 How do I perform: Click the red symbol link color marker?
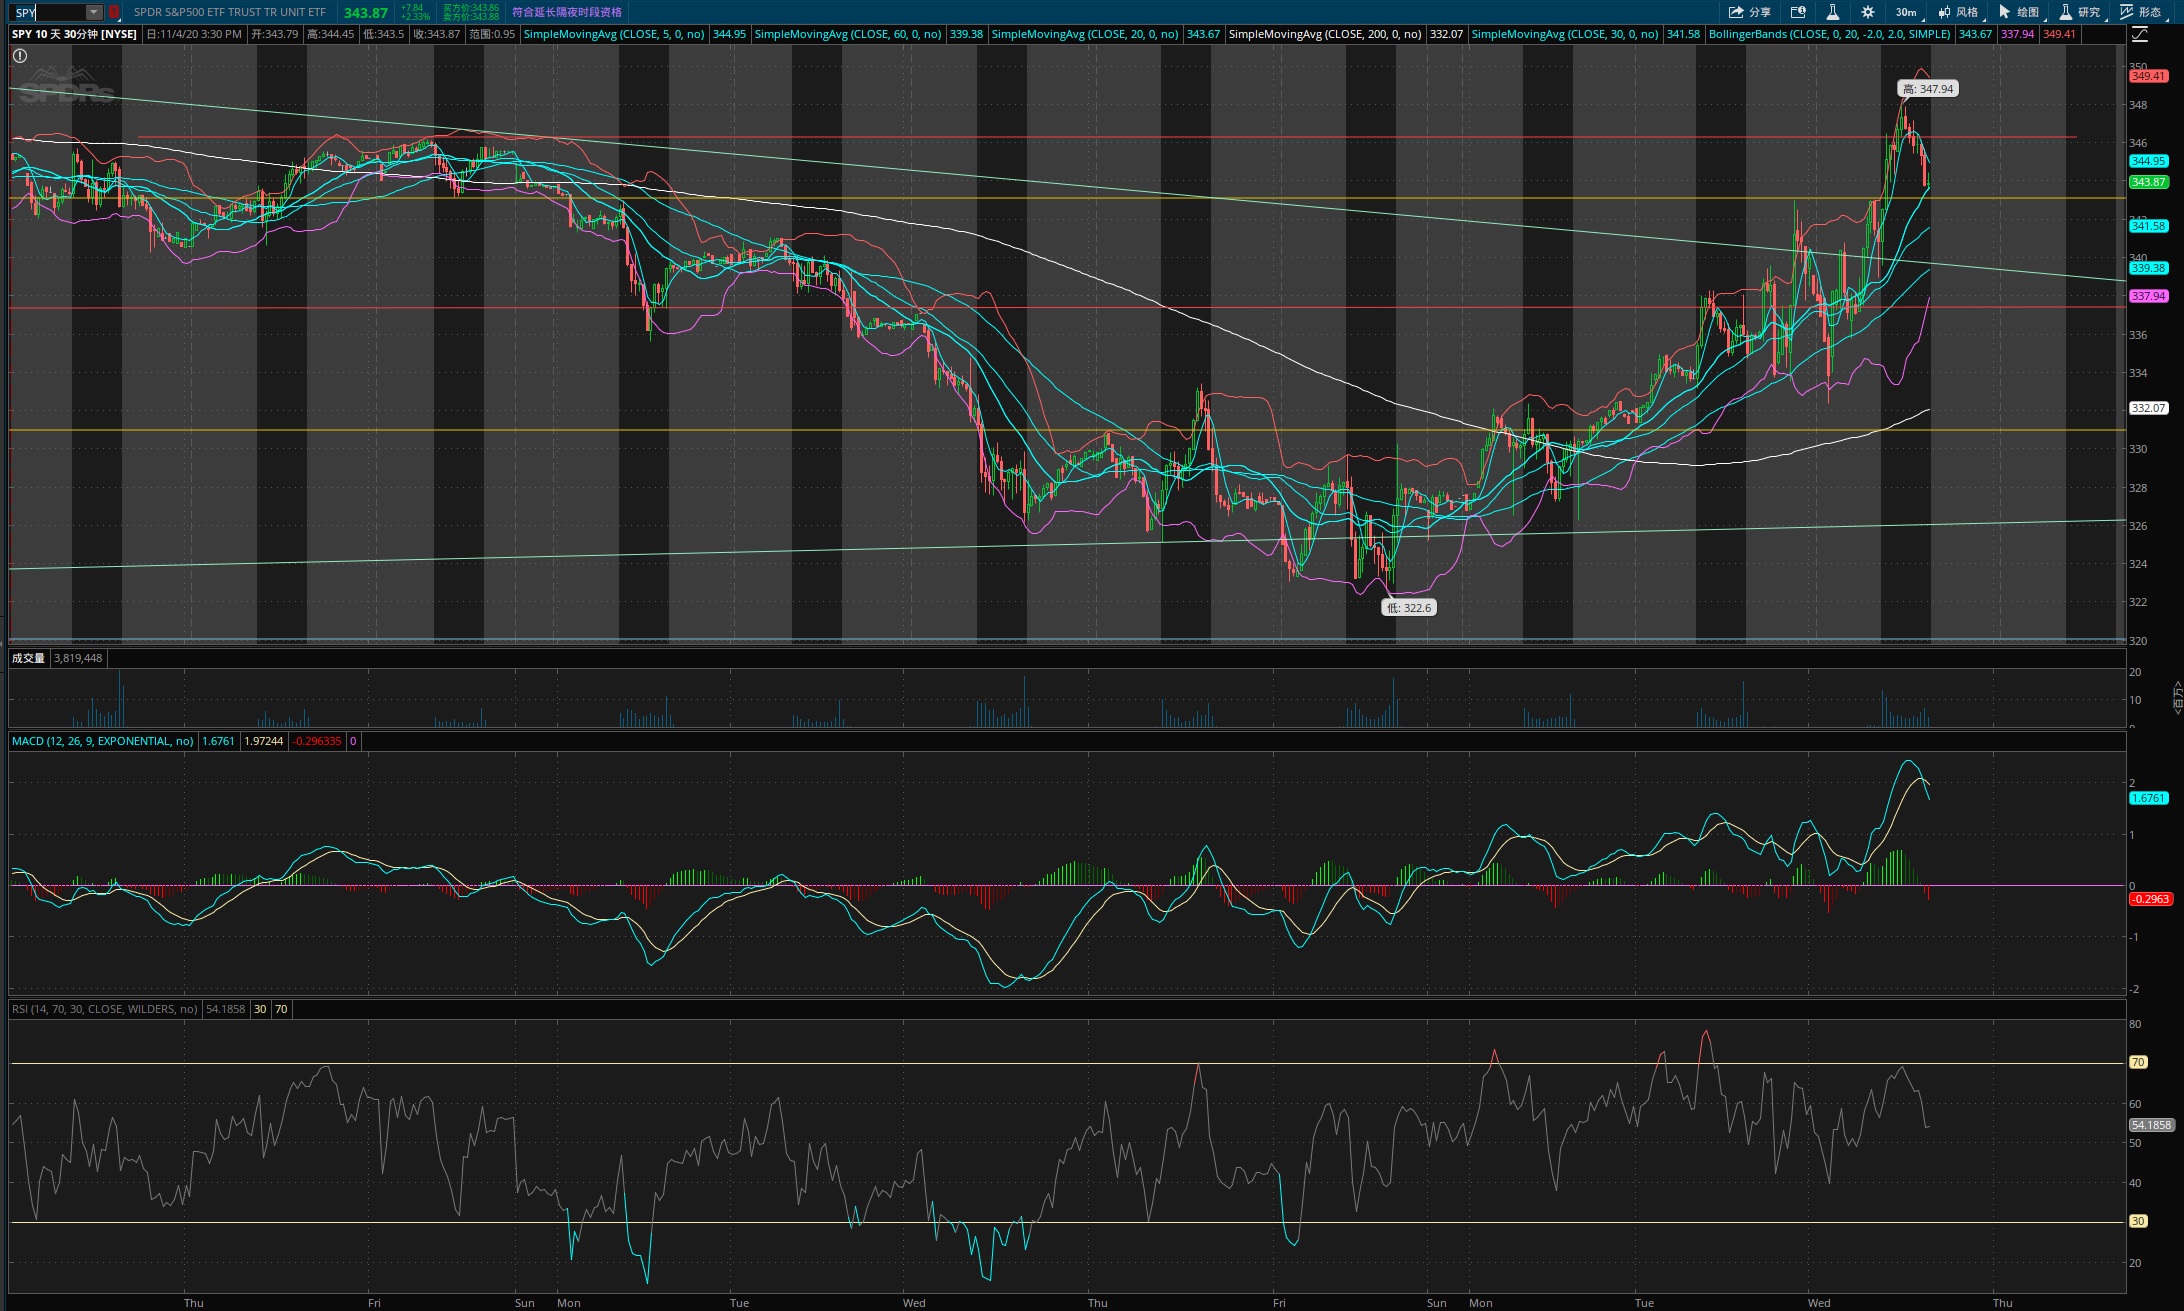coord(114,12)
